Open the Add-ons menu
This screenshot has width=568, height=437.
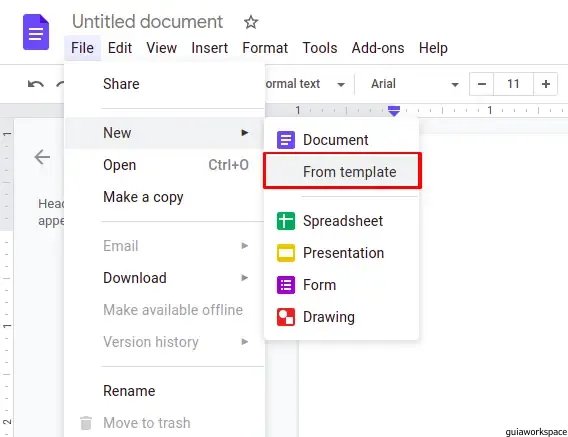click(378, 48)
